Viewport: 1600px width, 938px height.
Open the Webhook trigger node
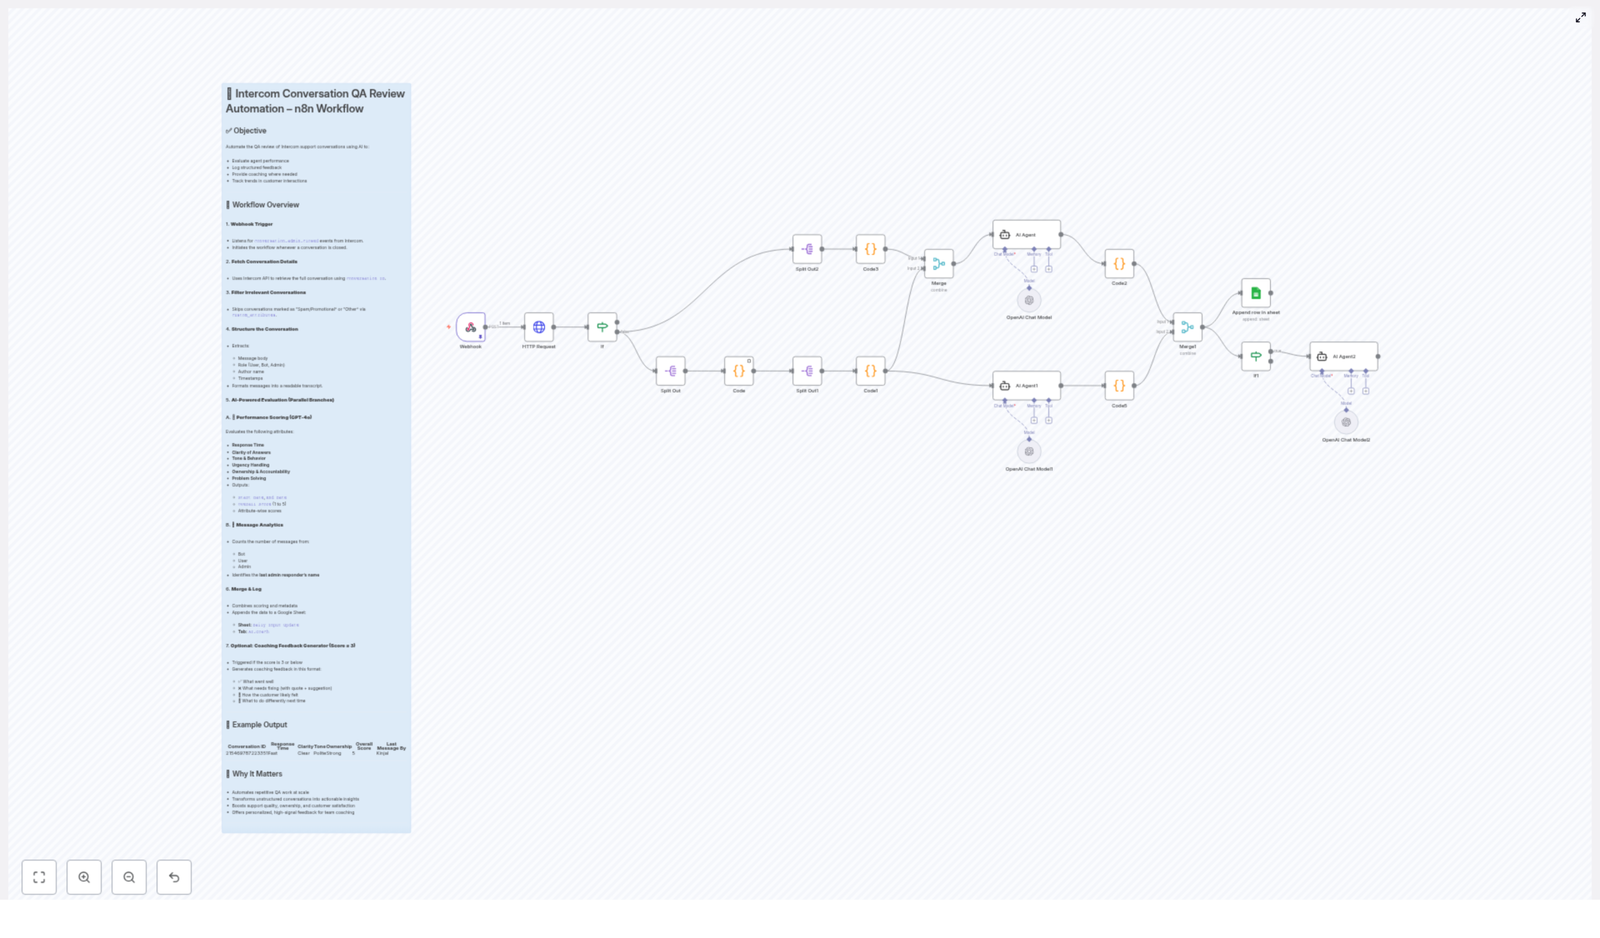(x=470, y=327)
